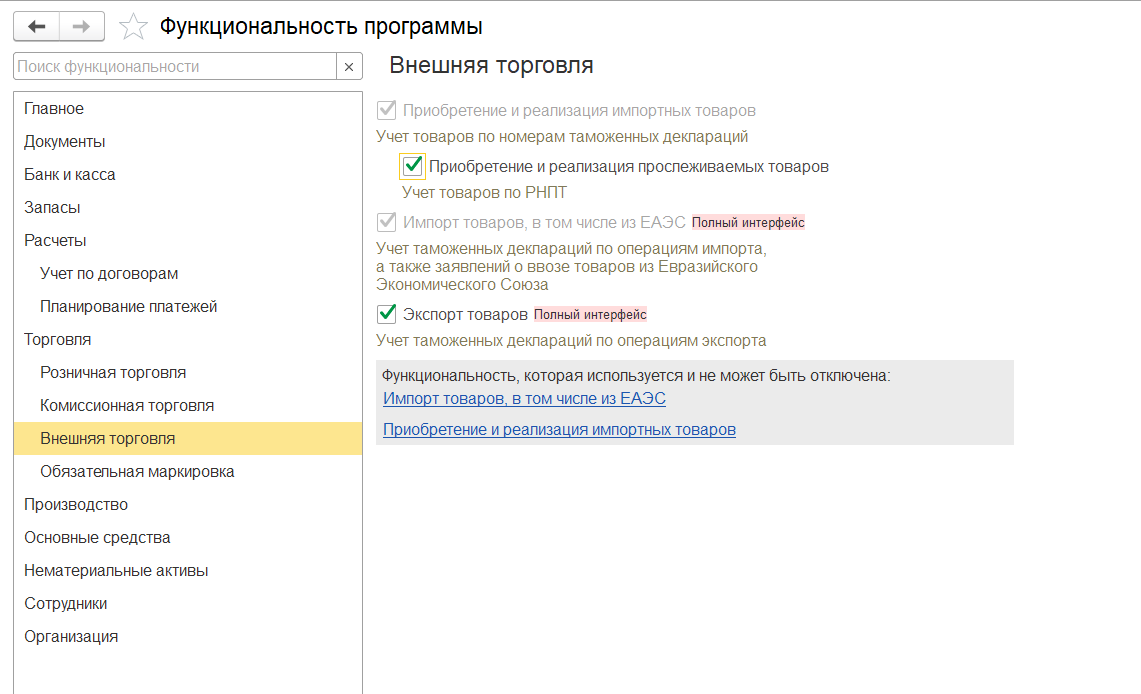Go to Банк и касса section
This screenshot has width=1141, height=694.
tap(70, 175)
